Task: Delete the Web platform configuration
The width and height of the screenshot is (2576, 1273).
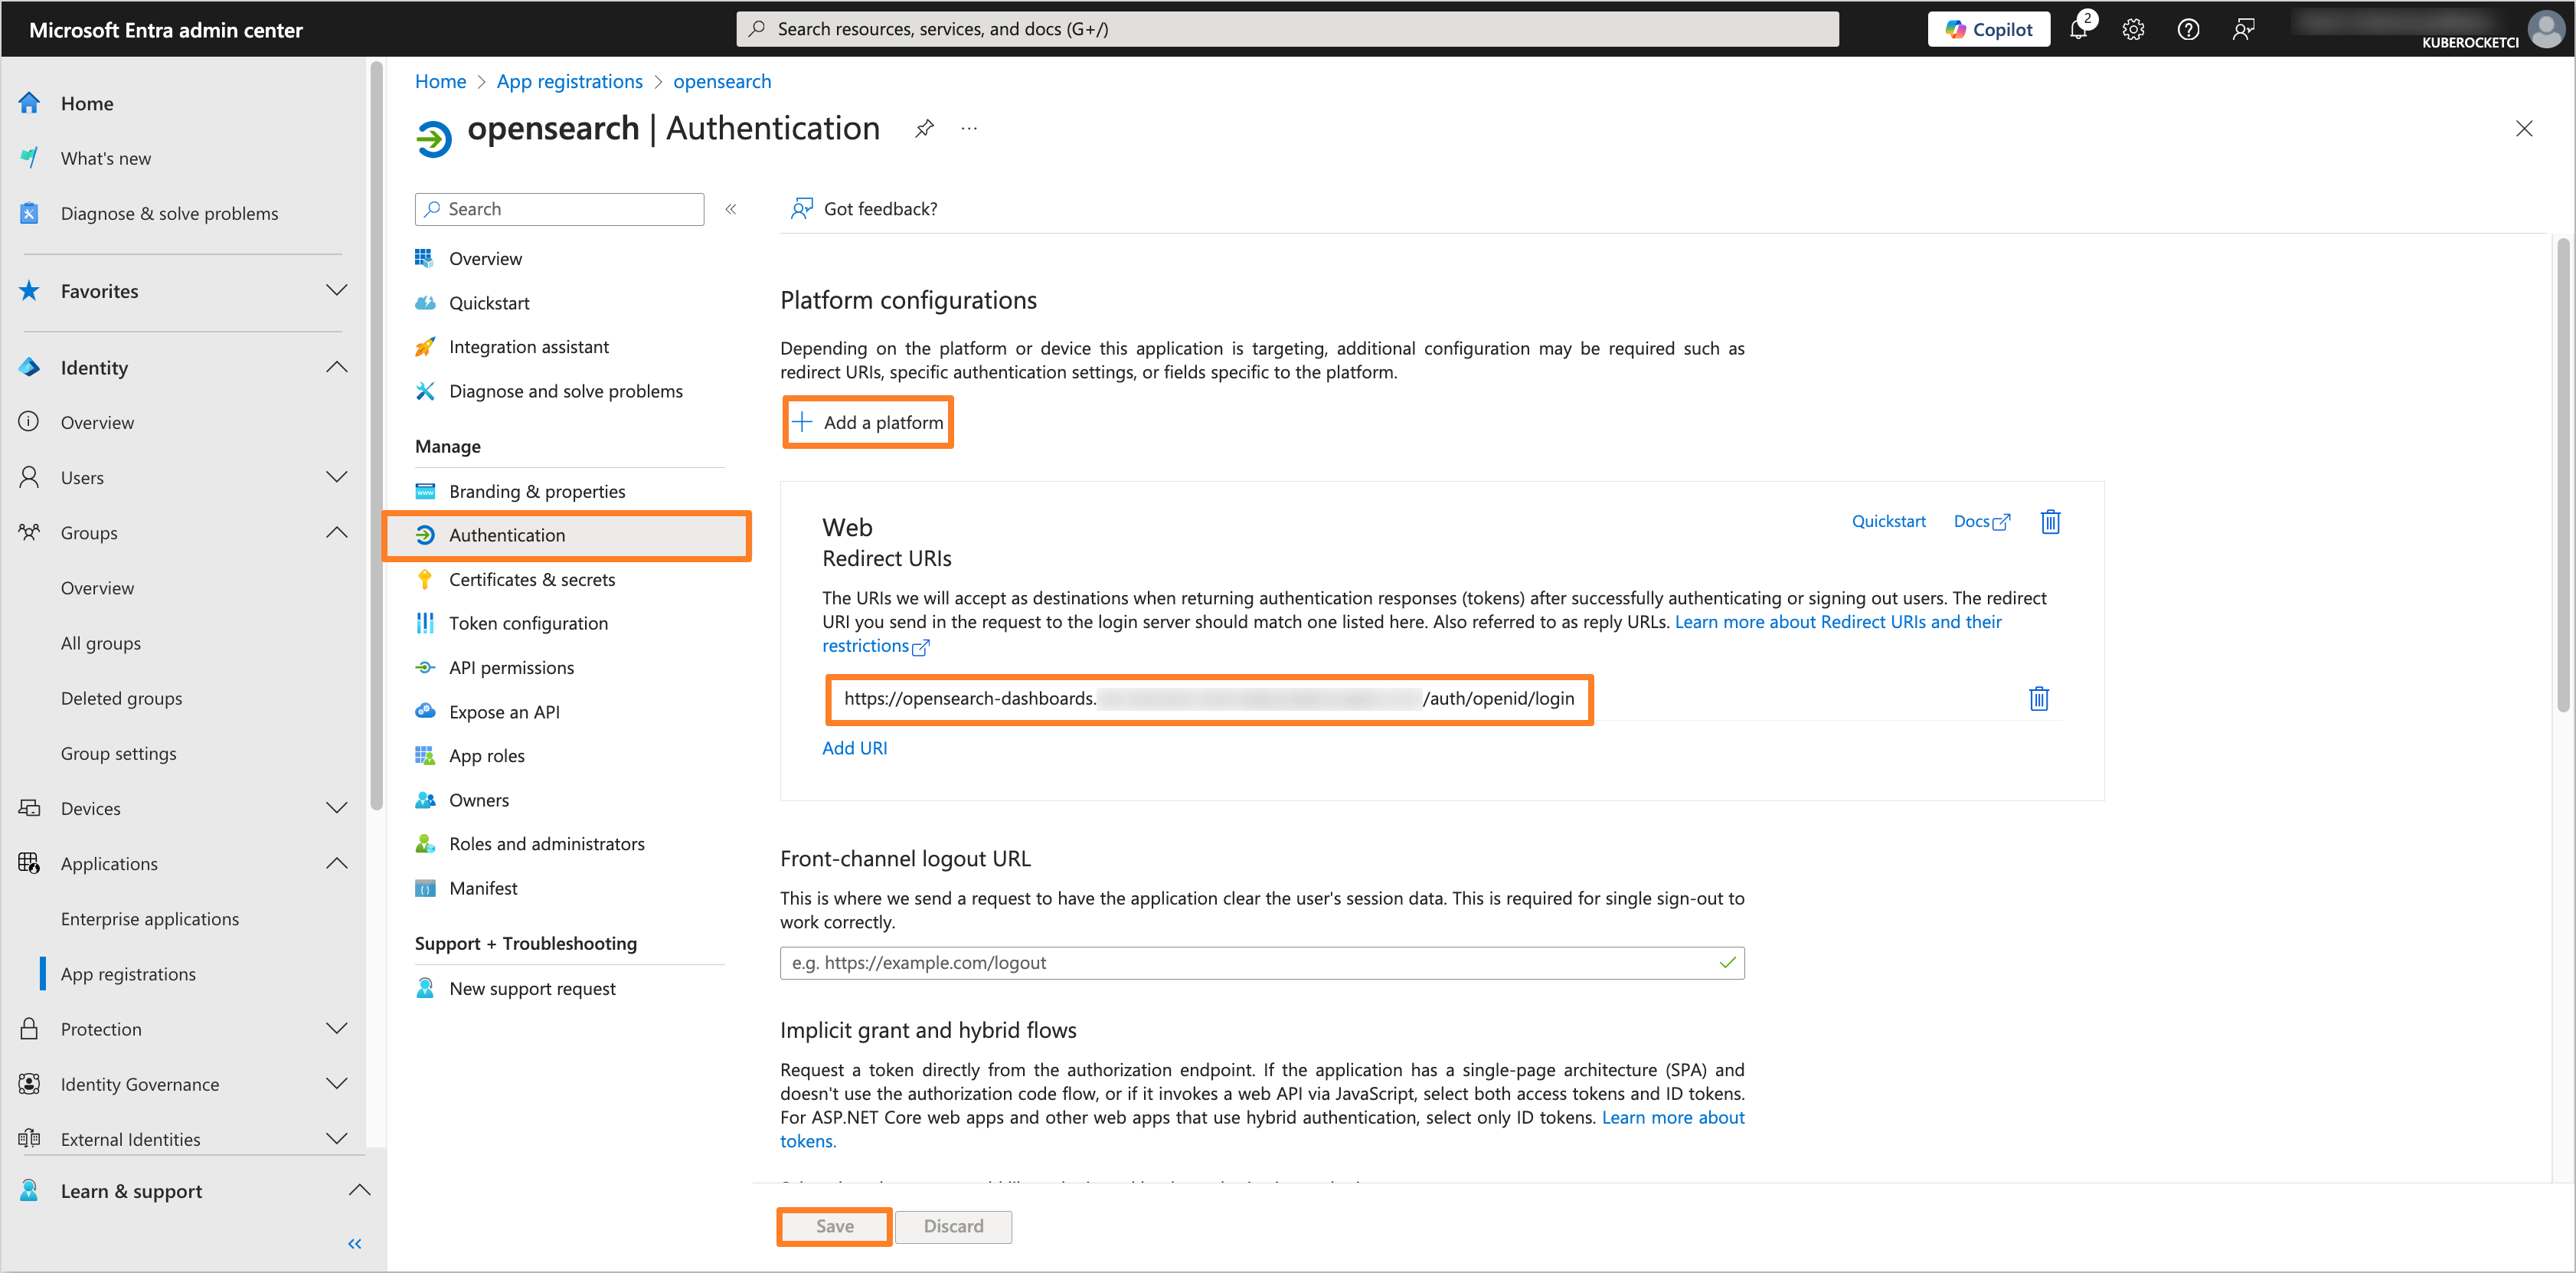Action: point(2050,521)
